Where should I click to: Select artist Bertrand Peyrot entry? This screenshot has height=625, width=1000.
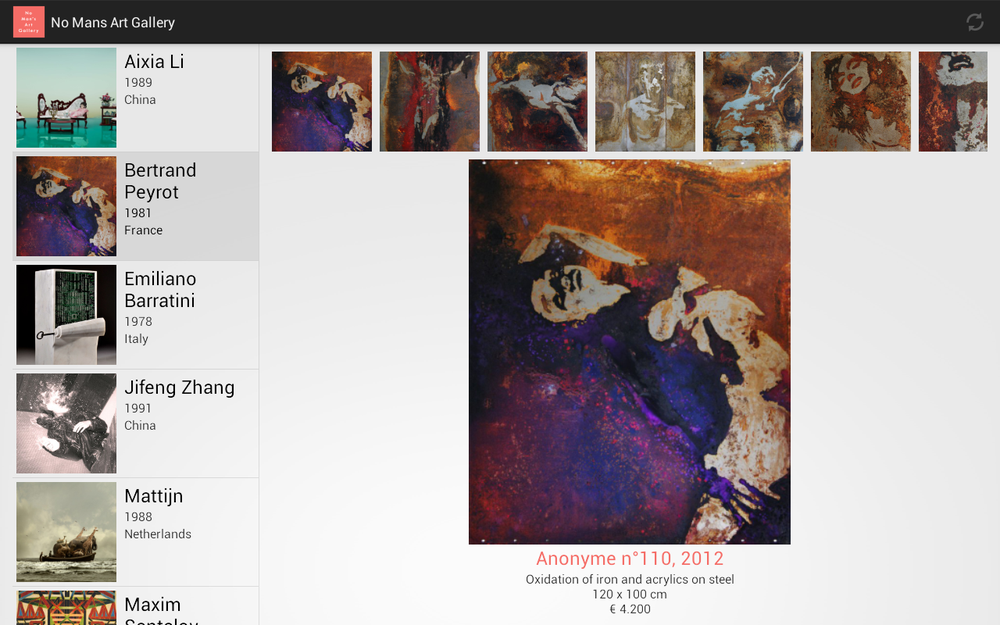[136, 206]
